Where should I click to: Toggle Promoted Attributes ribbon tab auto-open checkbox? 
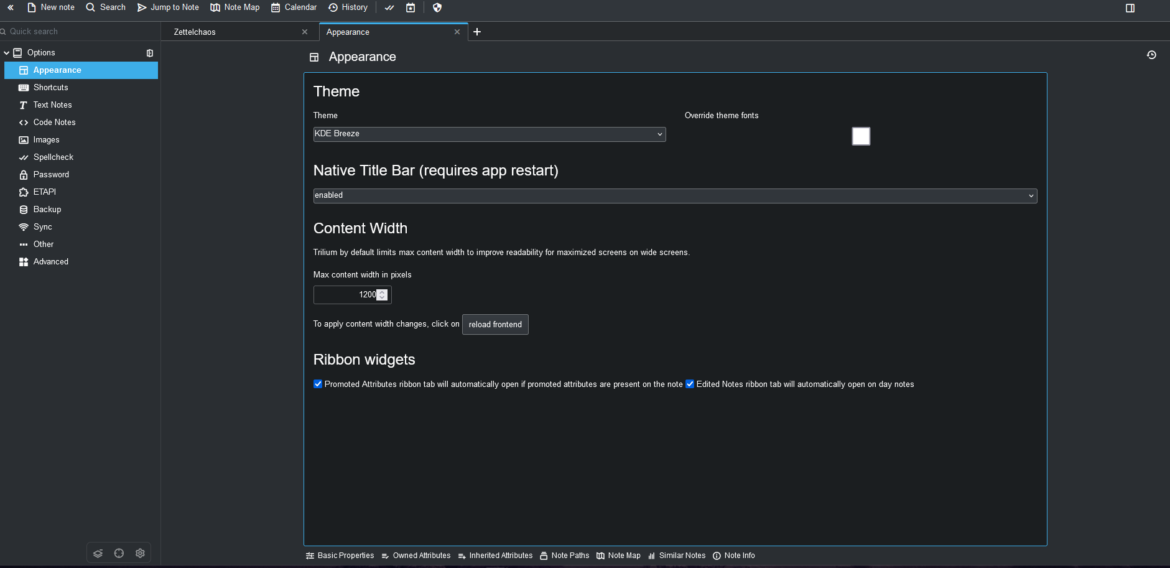point(318,384)
